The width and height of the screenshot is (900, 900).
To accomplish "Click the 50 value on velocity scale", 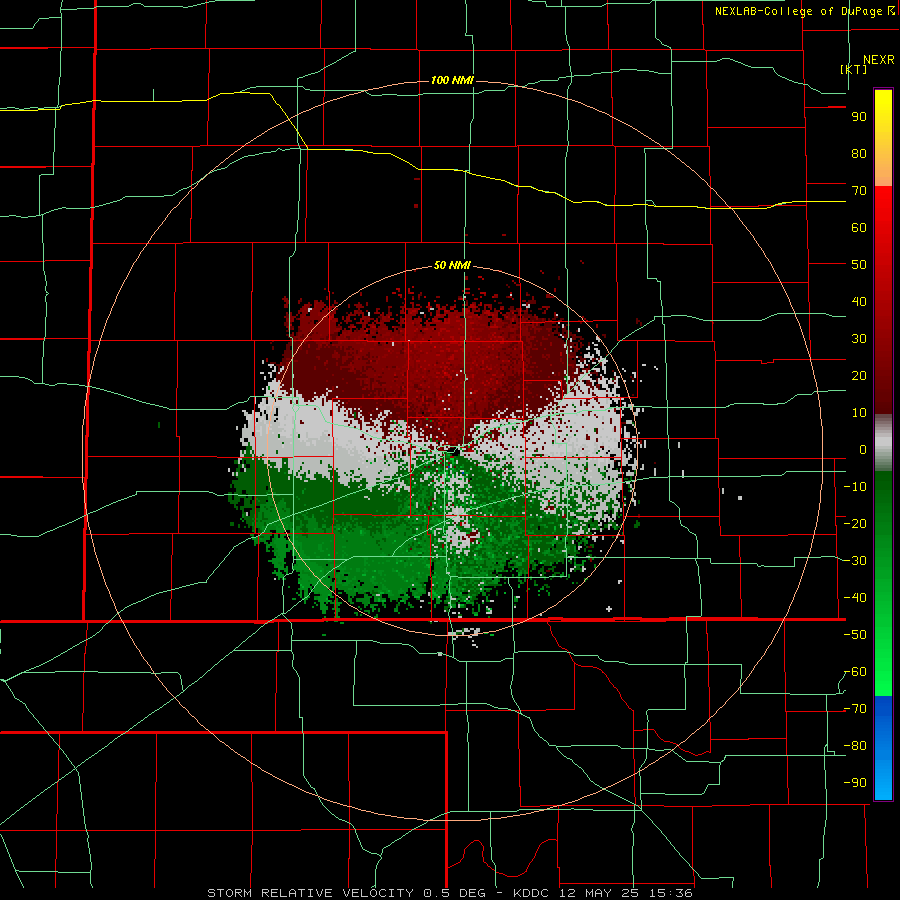I will pyautogui.click(x=859, y=265).
